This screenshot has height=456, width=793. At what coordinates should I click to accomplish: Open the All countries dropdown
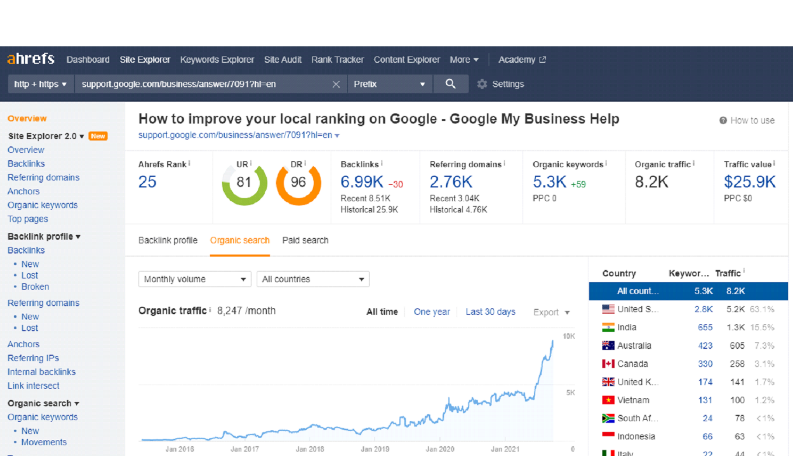click(x=313, y=279)
